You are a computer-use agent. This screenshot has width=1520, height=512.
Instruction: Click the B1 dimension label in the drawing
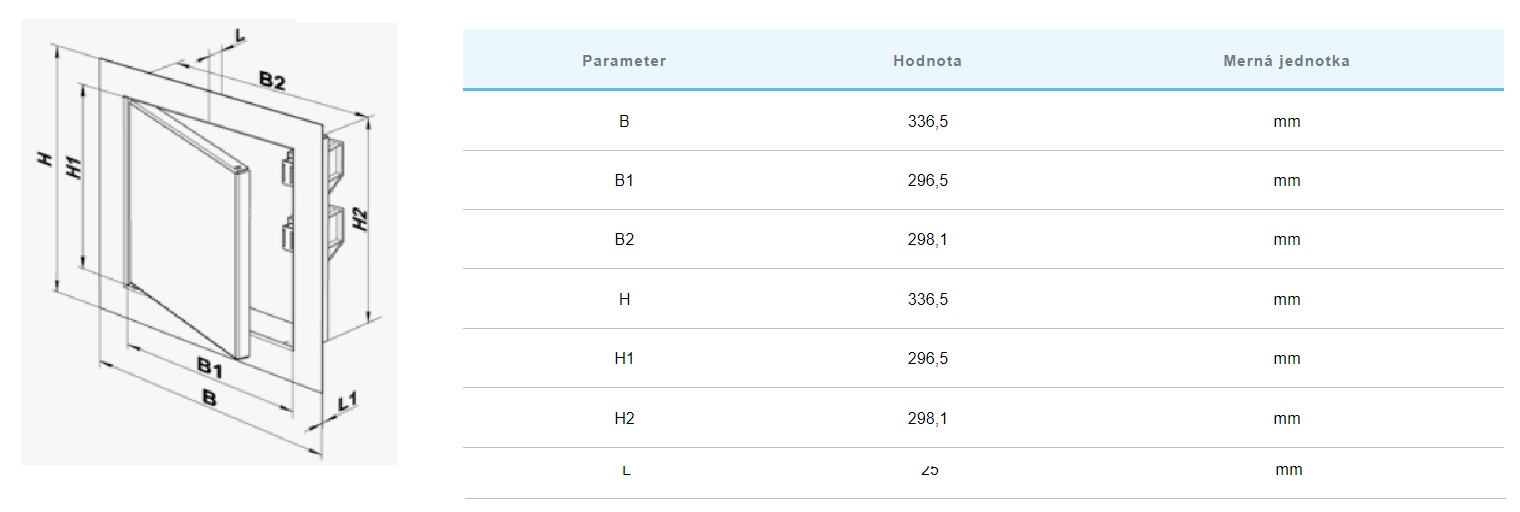(x=209, y=366)
